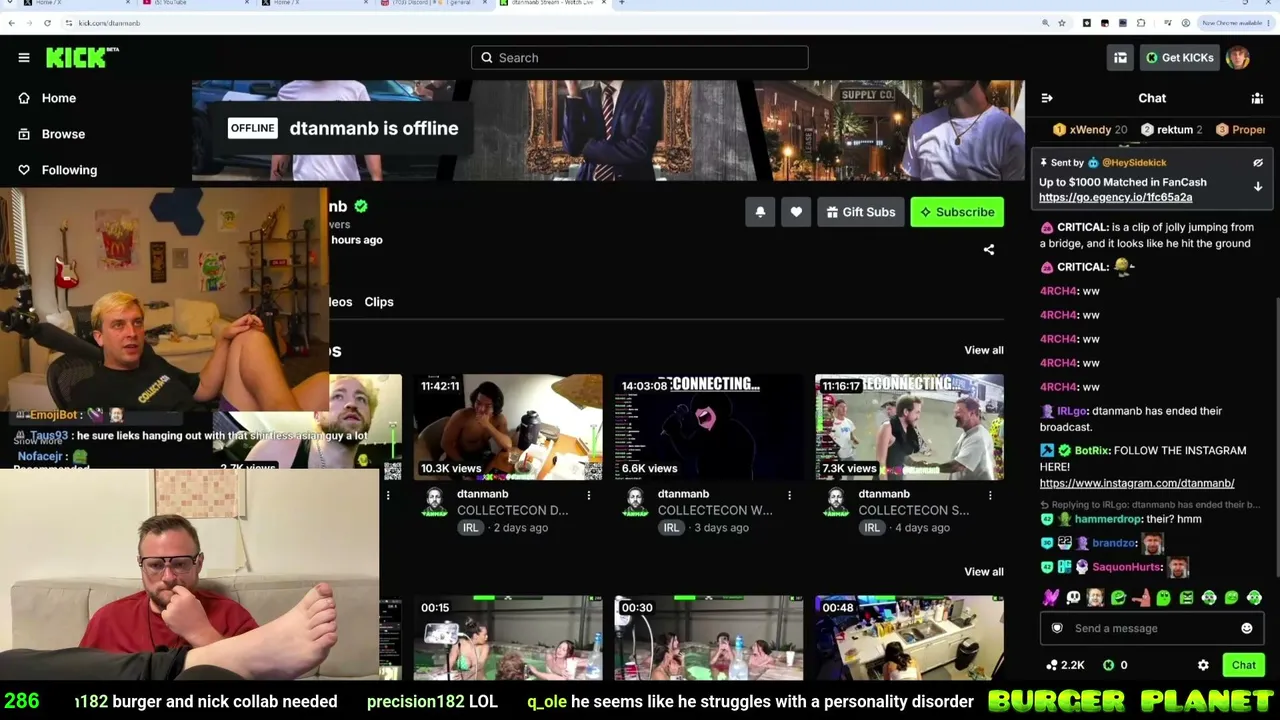Bookmark this page with star icon
This screenshot has height=720, width=1280.
1062,23
